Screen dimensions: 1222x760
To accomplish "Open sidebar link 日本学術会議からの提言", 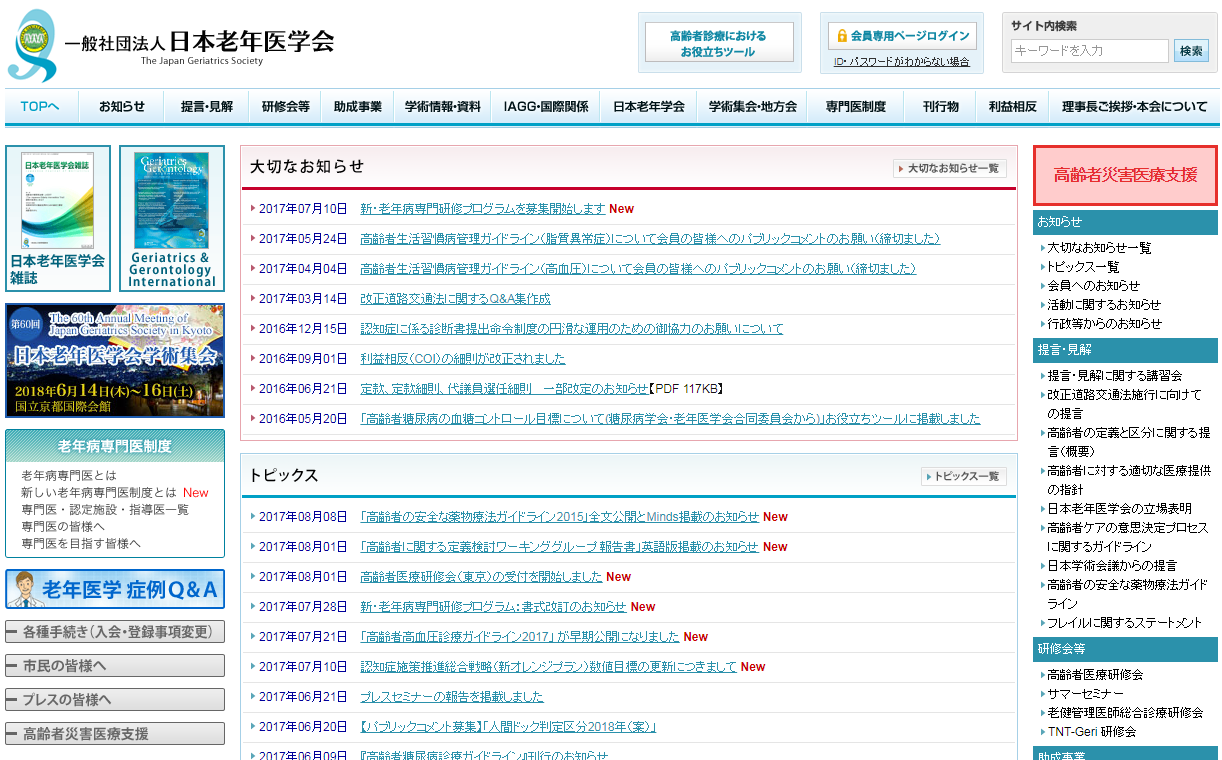I will 1112,565.
